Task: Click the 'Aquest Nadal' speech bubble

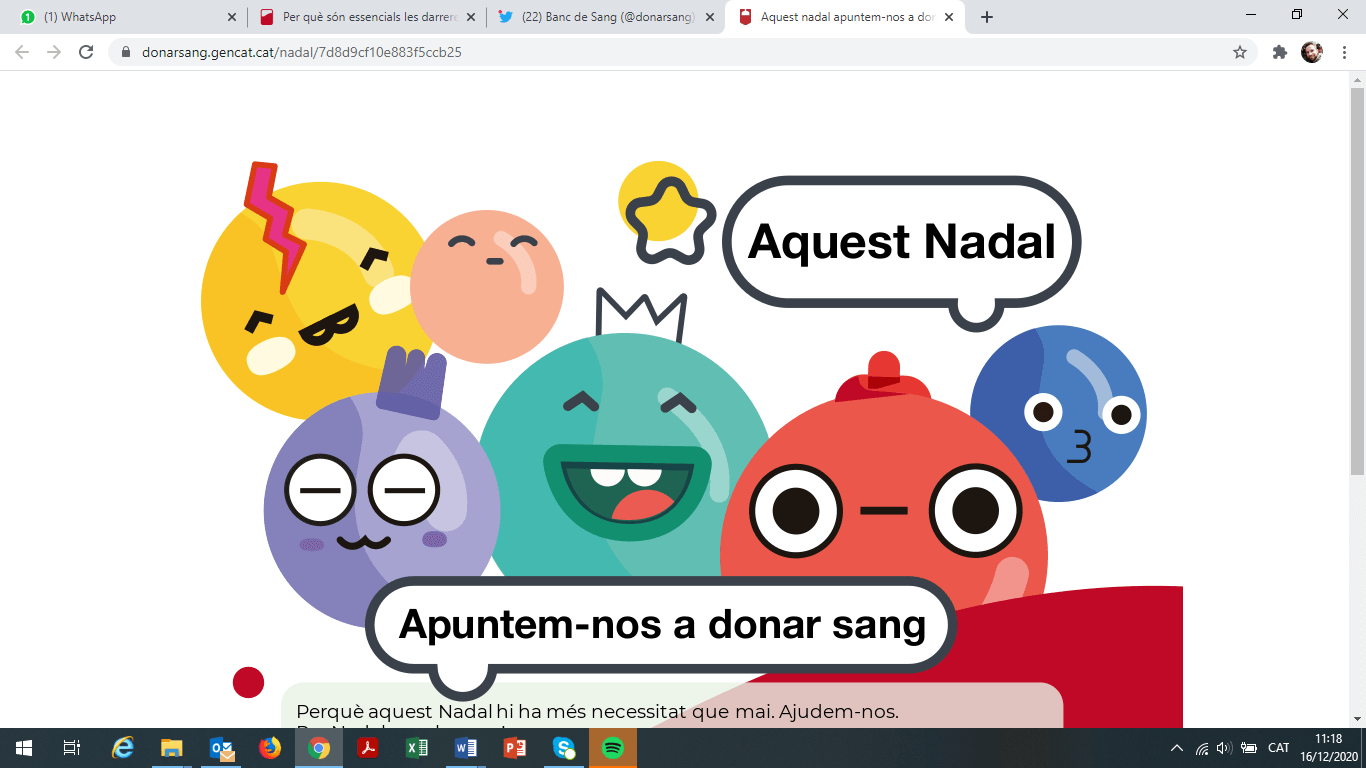Action: coord(902,242)
